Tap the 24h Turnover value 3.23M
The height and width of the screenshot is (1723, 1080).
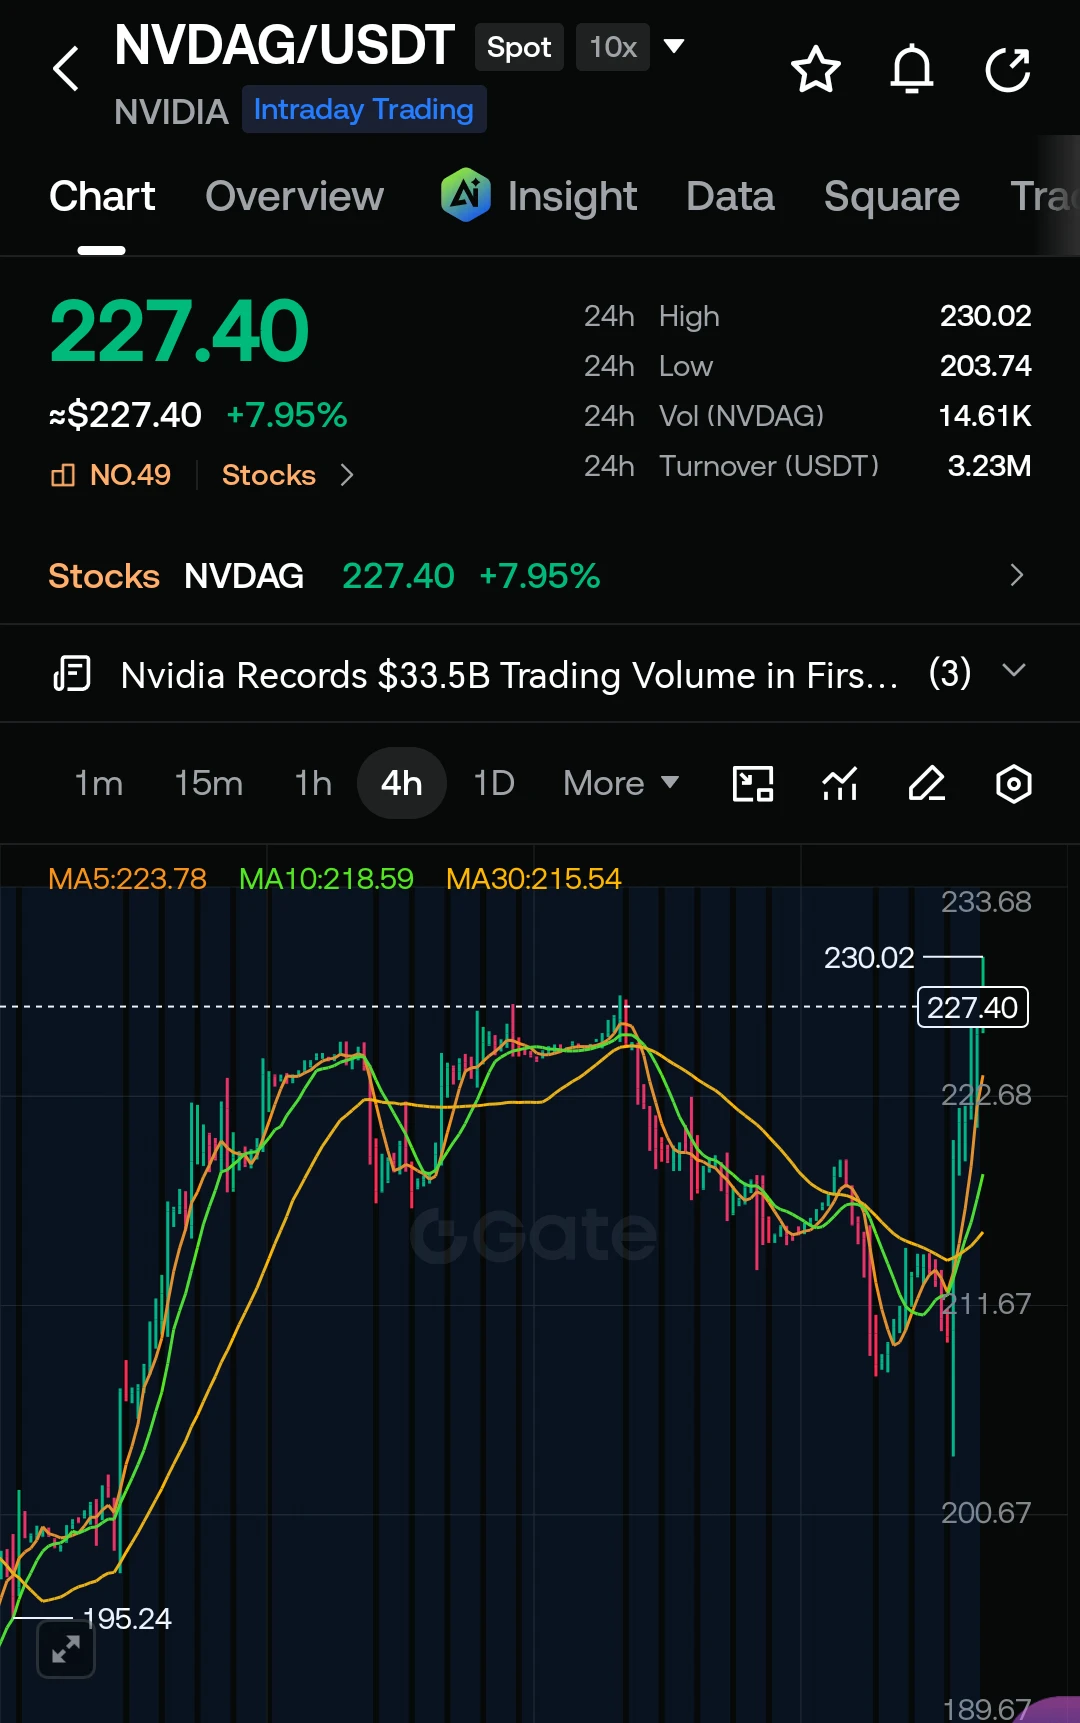(989, 466)
